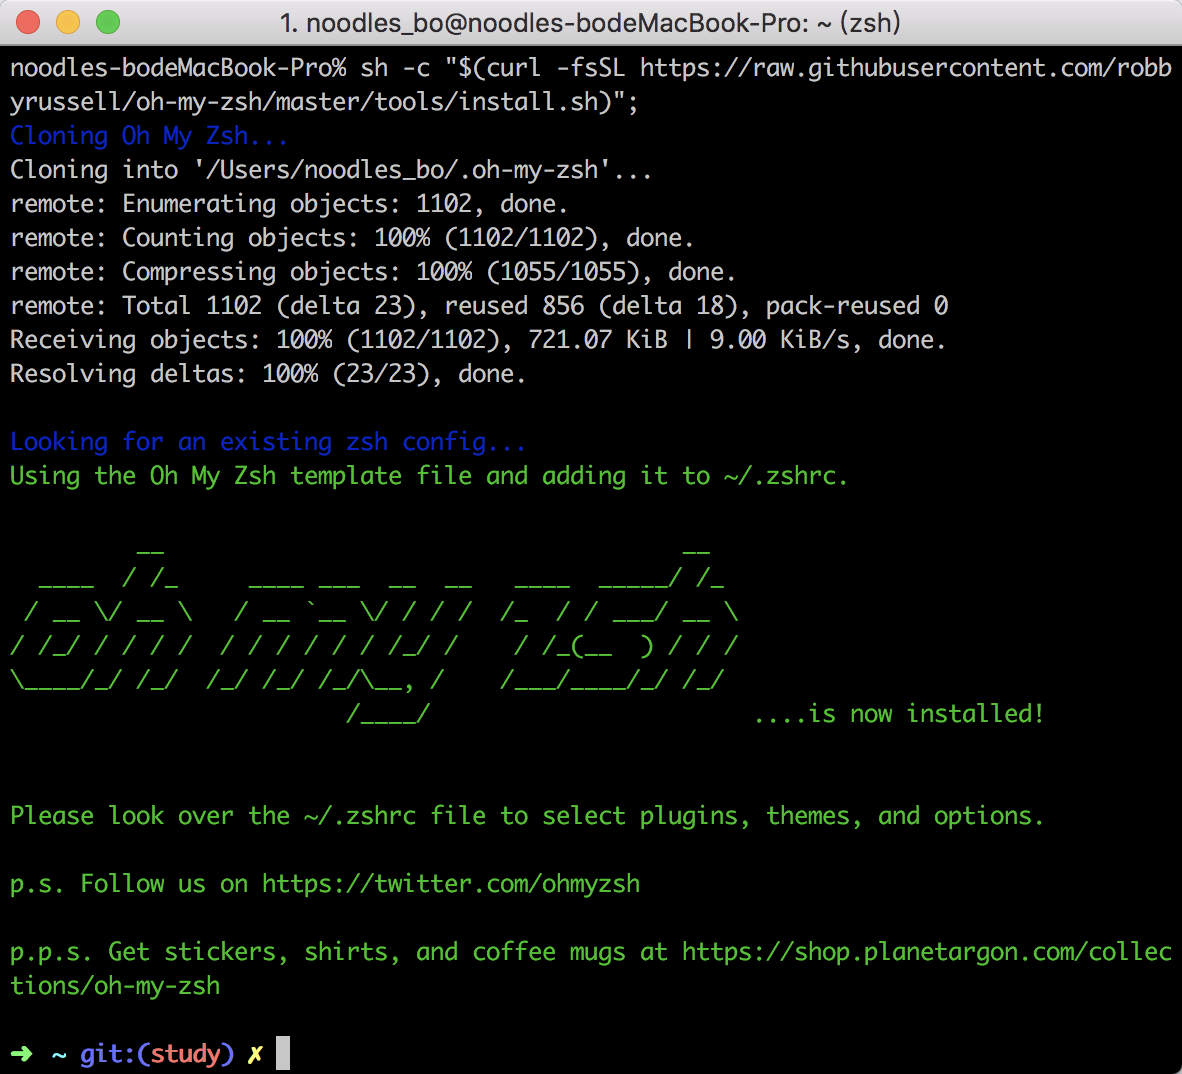Click the twitter.com/ohmyzsh link
Image resolution: width=1182 pixels, height=1074 pixels.
click(451, 883)
